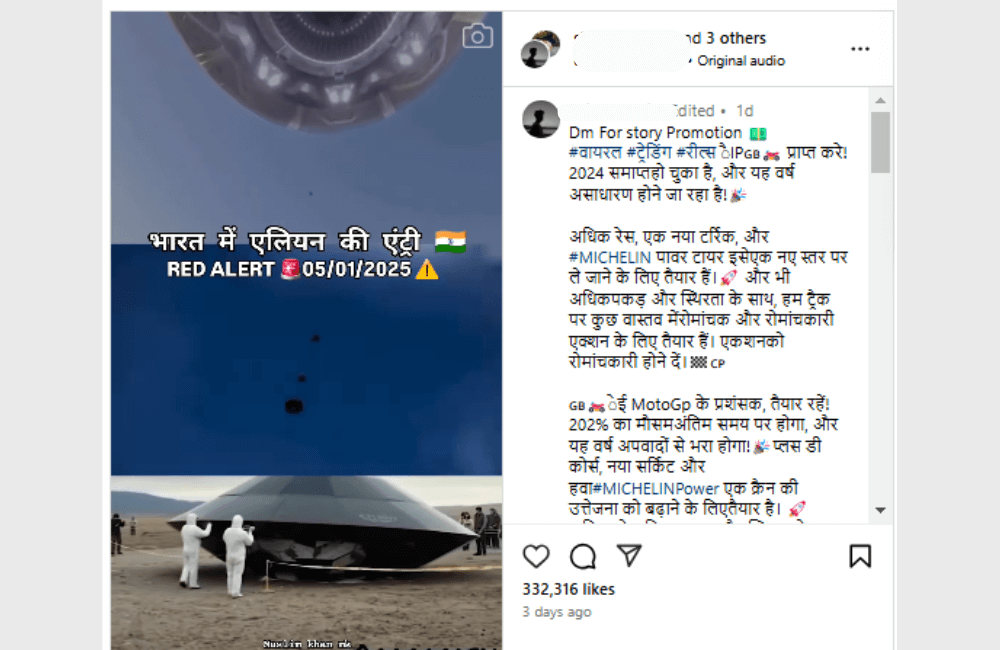
Task: Open the three-dot more options menu
Action: 860,49
